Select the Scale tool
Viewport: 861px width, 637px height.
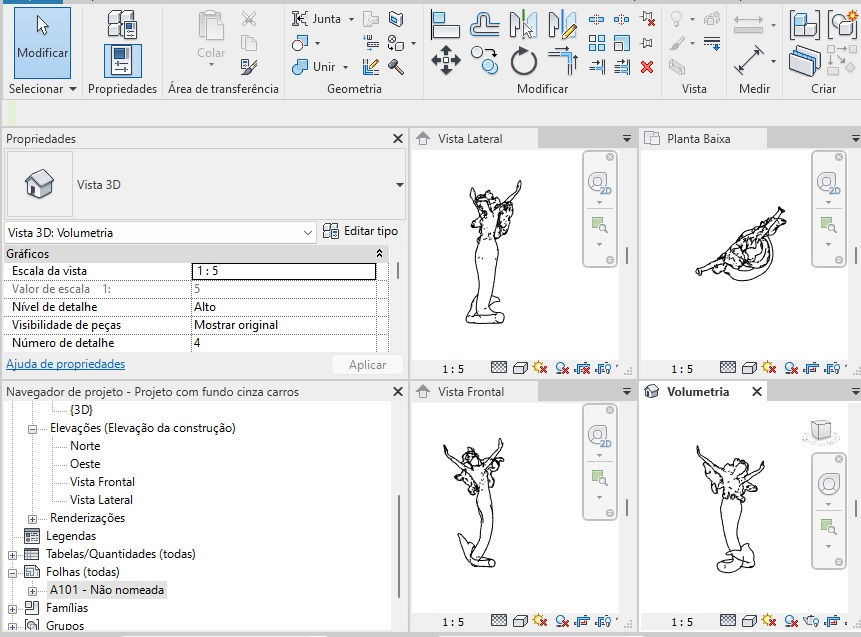pos(622,43)
